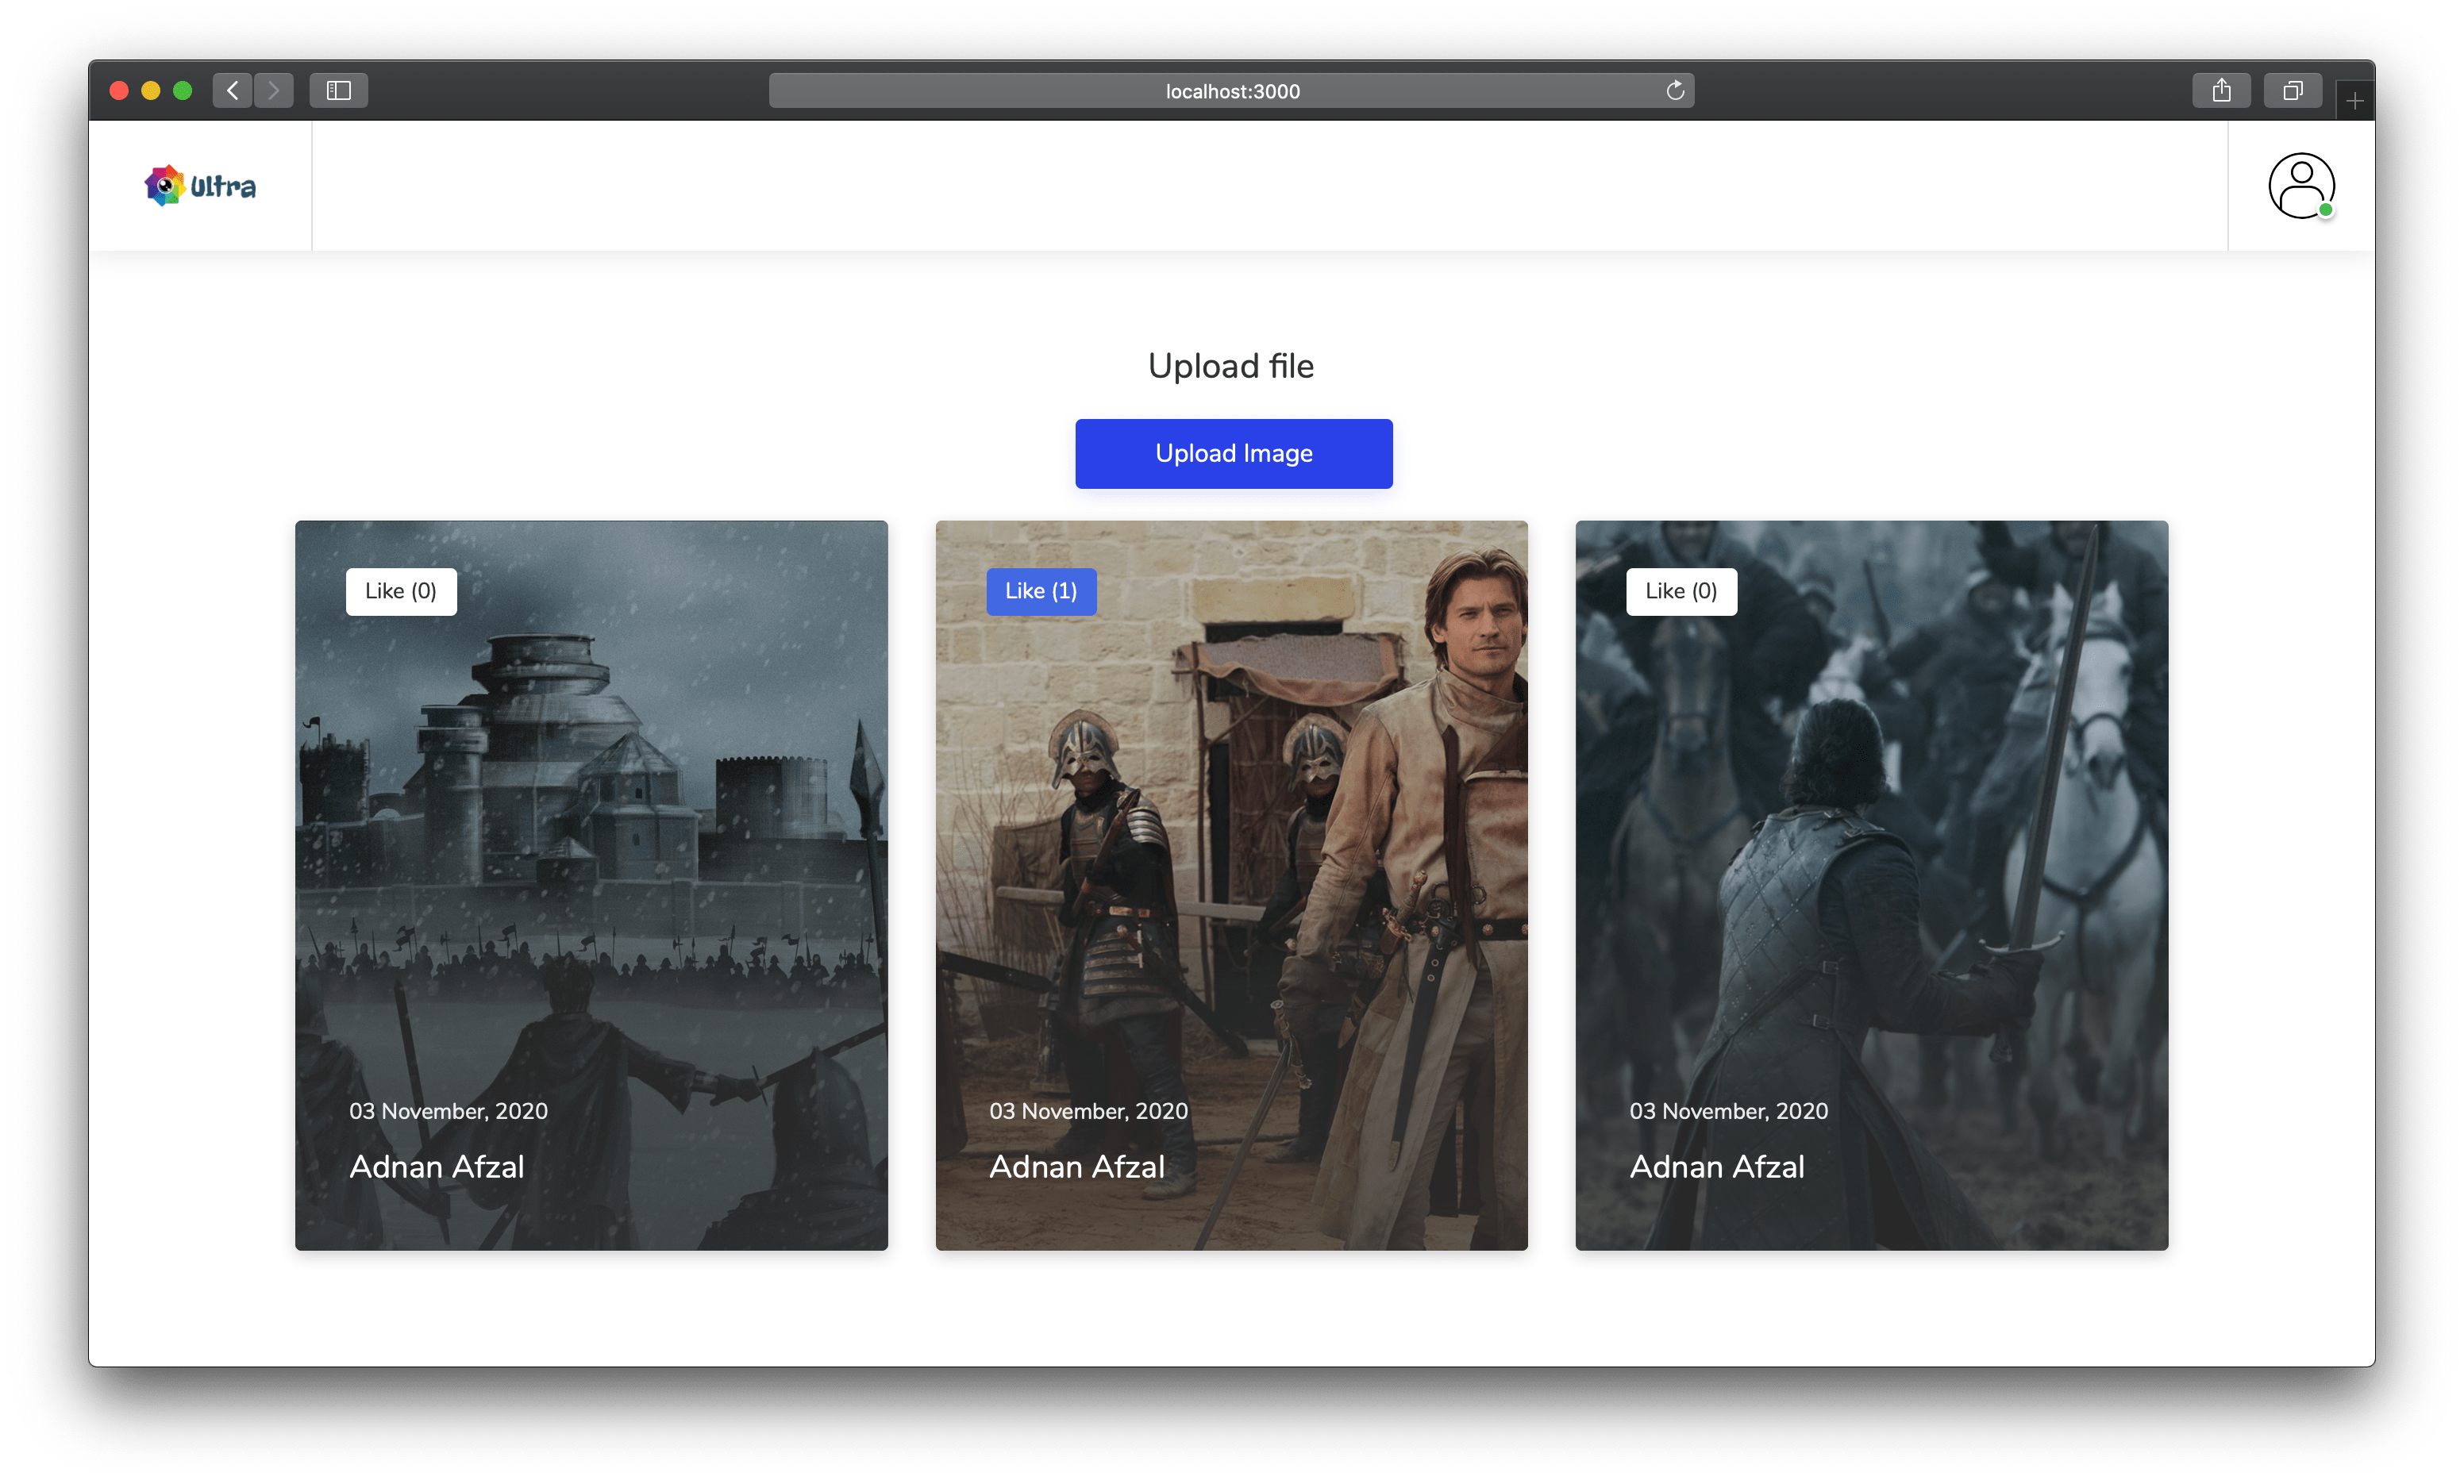
Task: Open the Safari share button
Action: [2221, 90]
